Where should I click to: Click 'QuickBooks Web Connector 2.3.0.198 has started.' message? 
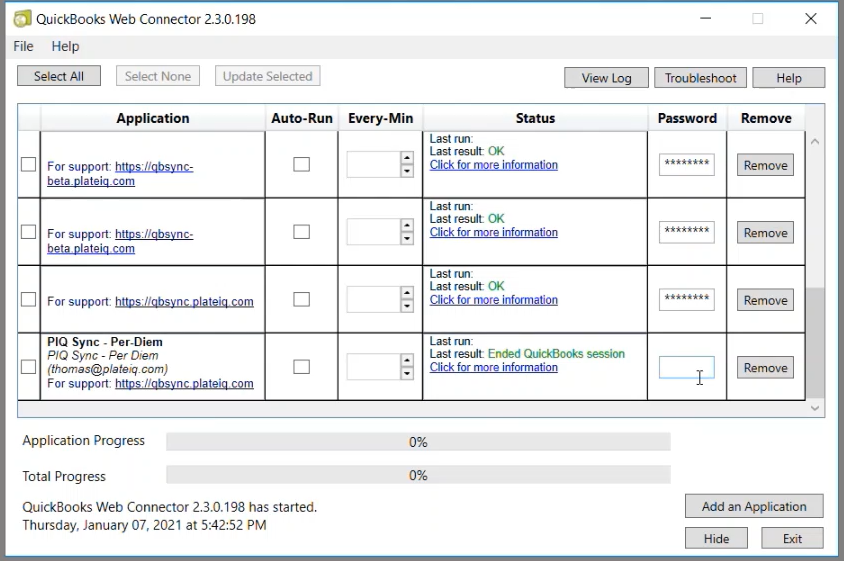click(170, 507)
